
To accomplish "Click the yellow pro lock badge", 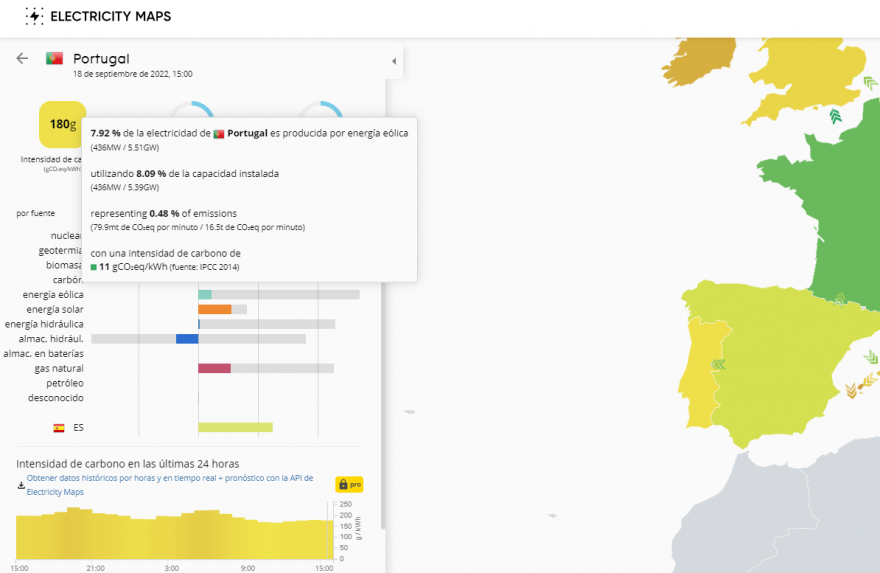I will [x=349, y=484].
